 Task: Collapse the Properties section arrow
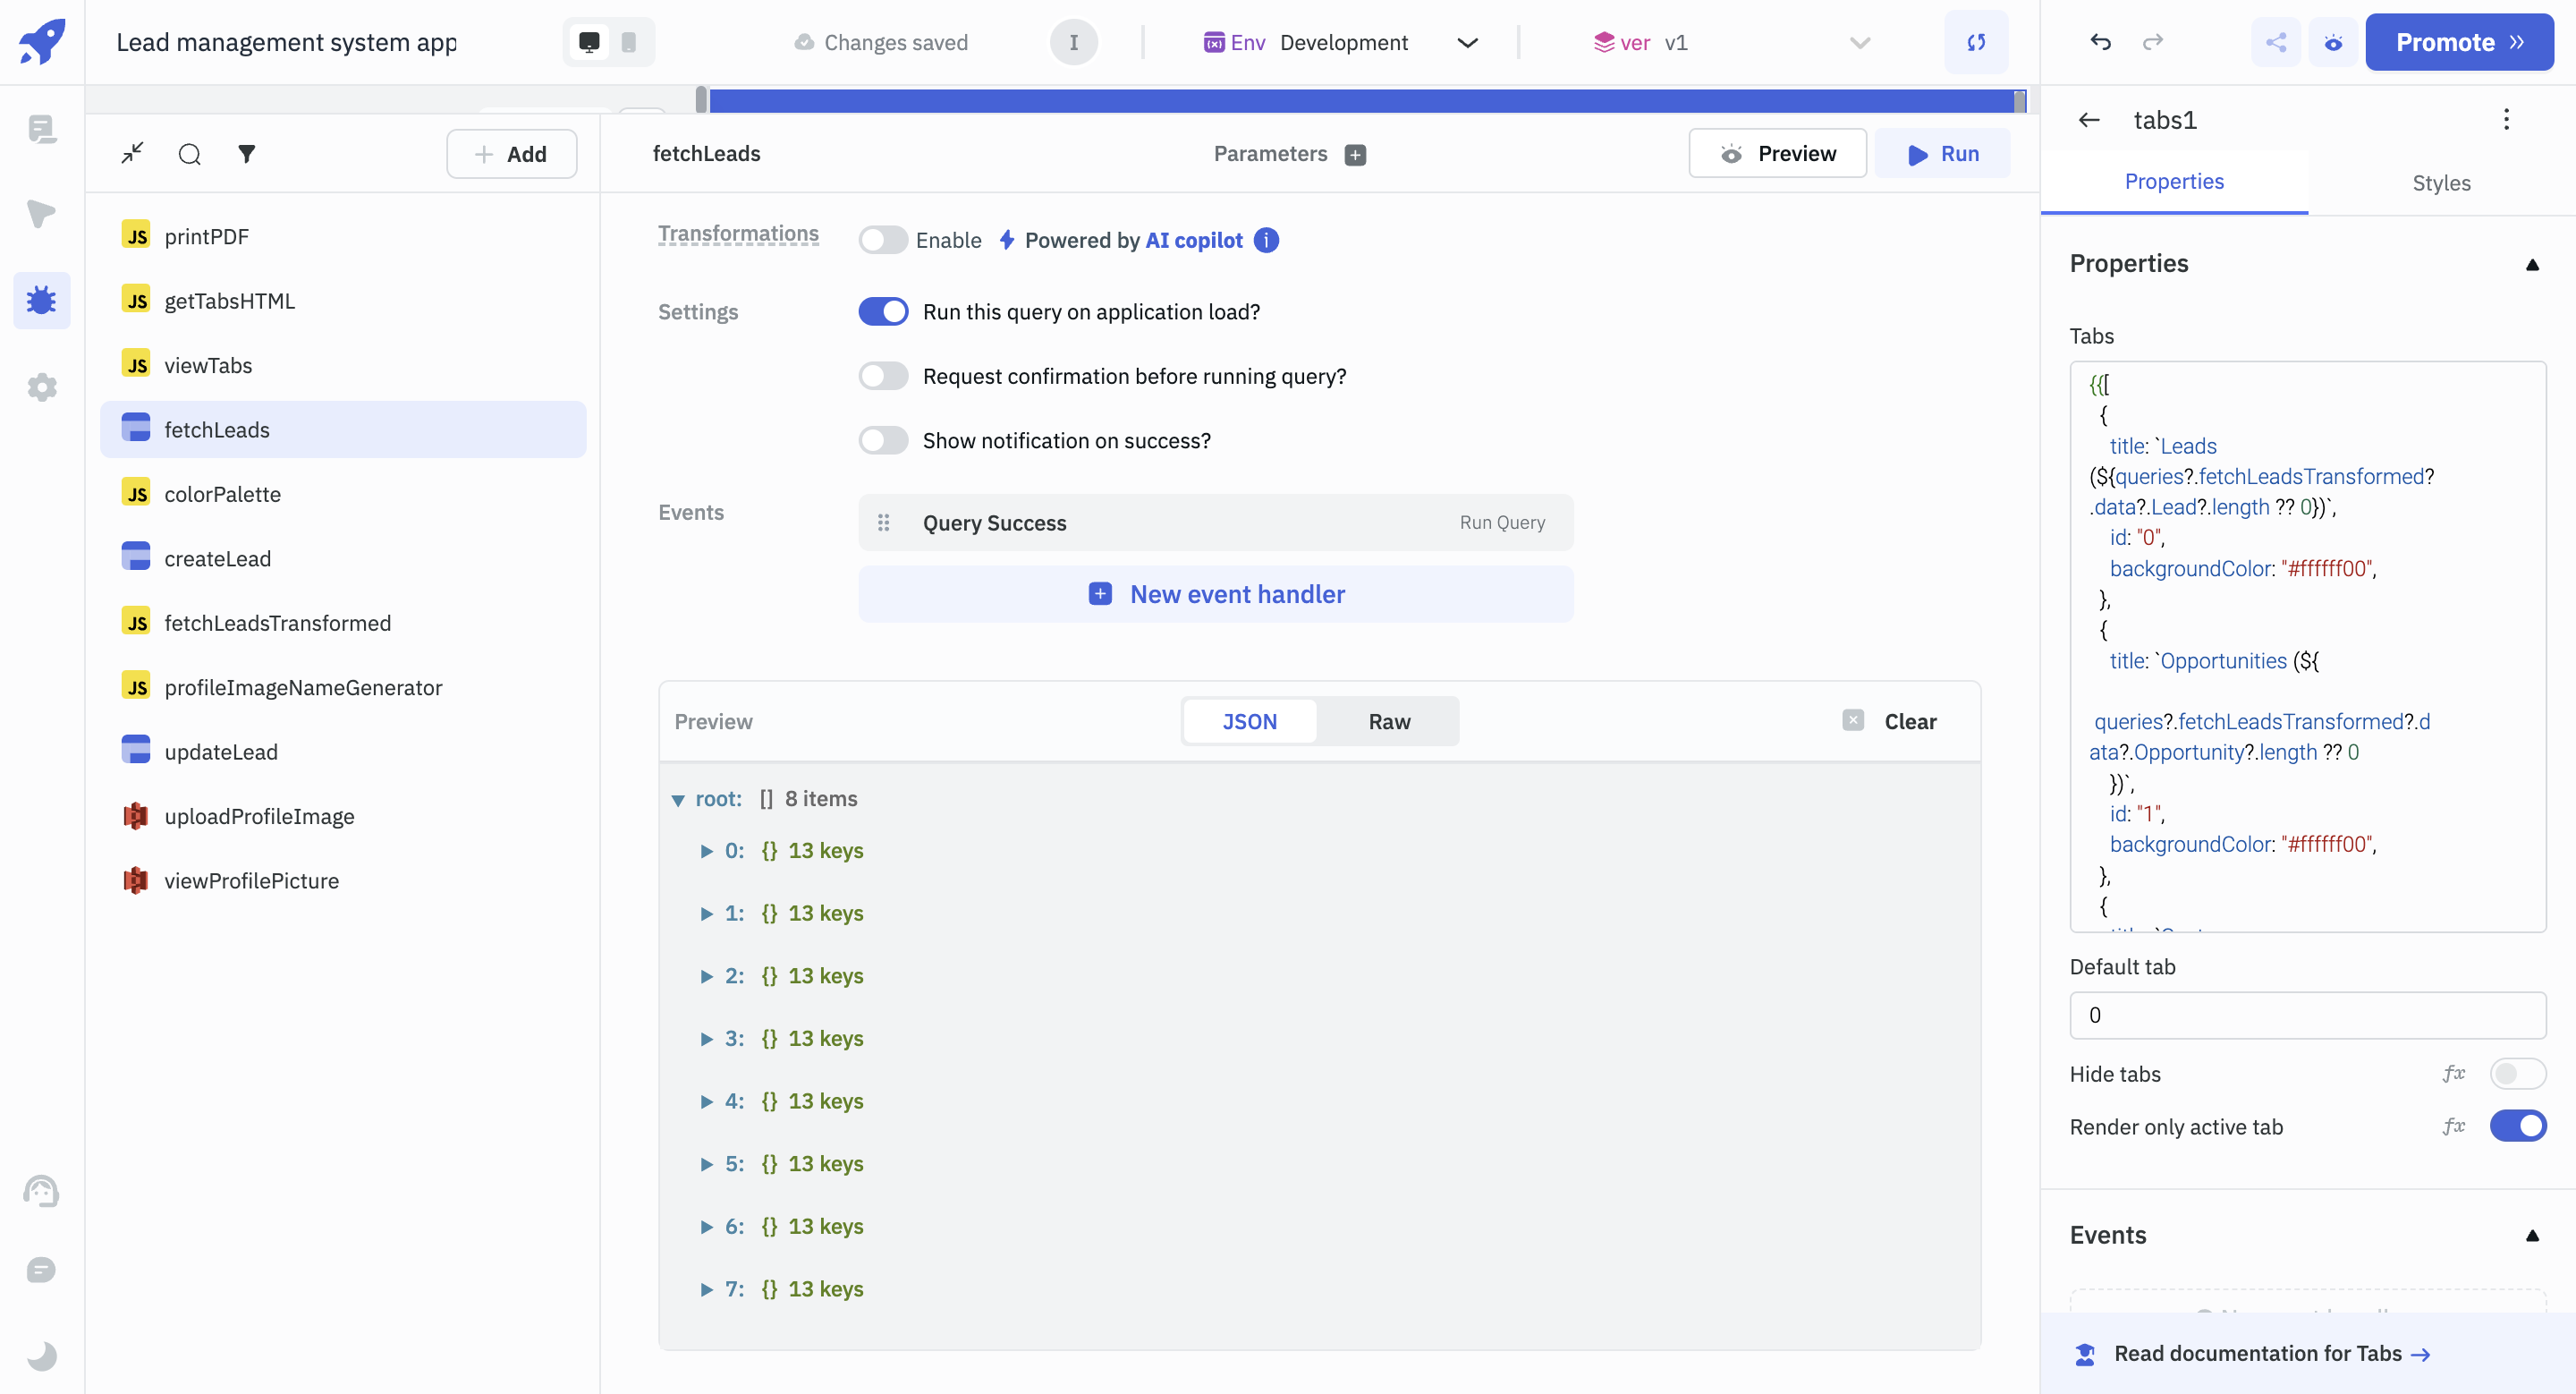(2531, 264)
